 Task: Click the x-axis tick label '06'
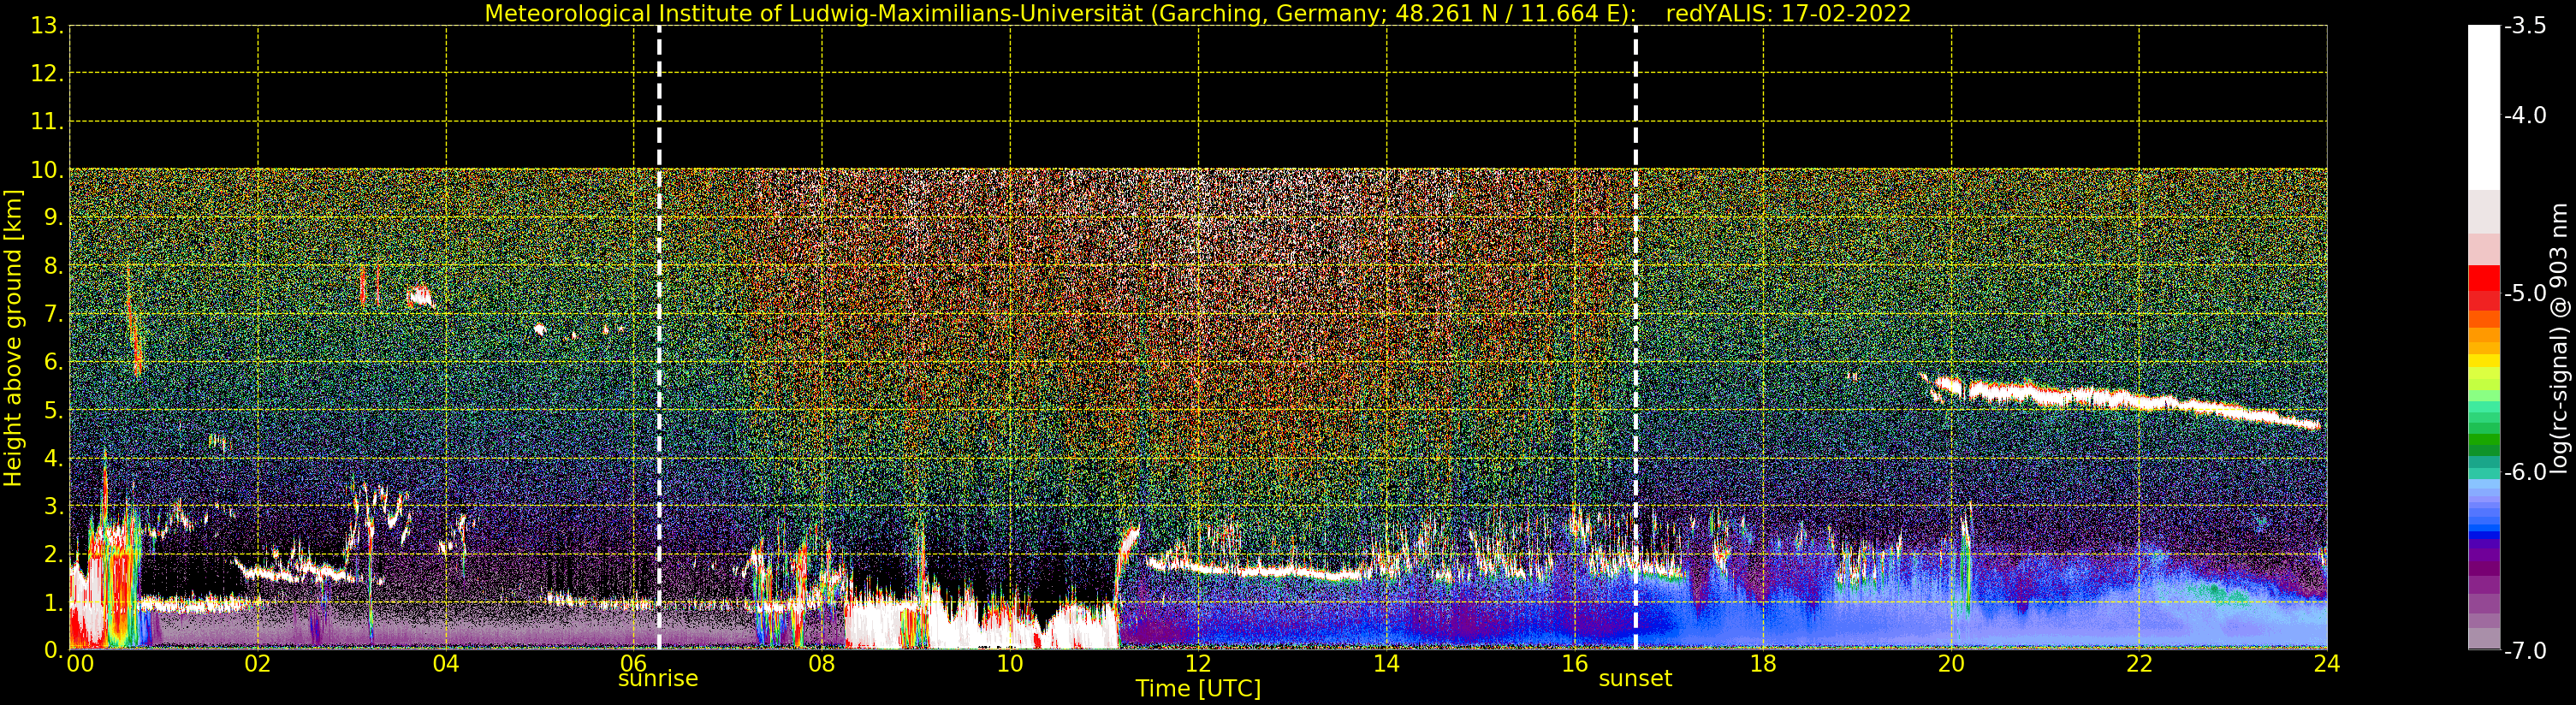(634, 664)
